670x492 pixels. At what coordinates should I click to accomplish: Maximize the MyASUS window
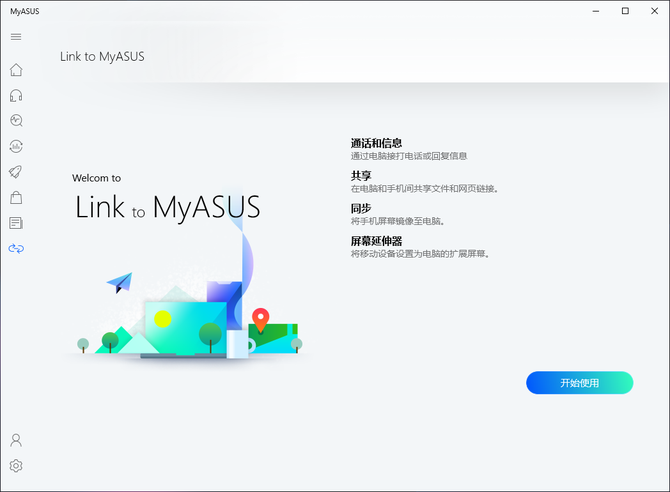(625, 11)
